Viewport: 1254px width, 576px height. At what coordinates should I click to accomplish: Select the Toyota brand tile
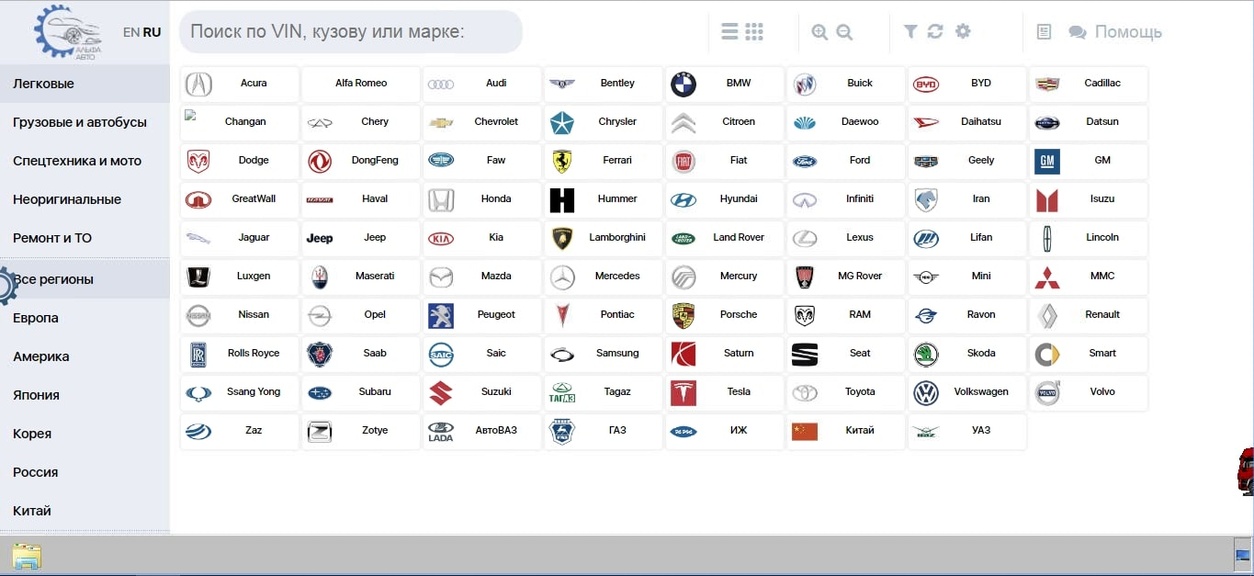(846, 393)
